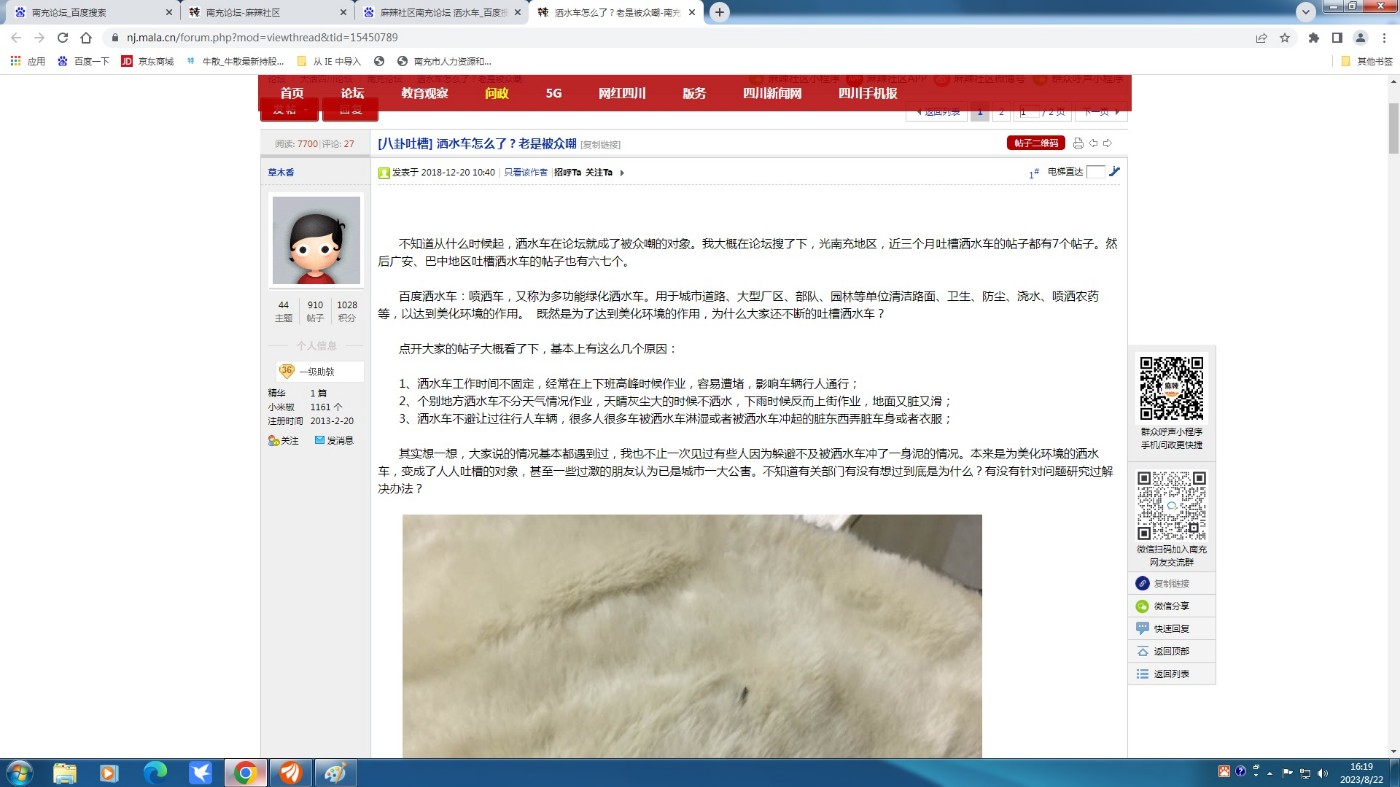The height and width of the screenshot is (787, 1400).
Task: Click the 只看该作者 link
Action: (525, 172)
